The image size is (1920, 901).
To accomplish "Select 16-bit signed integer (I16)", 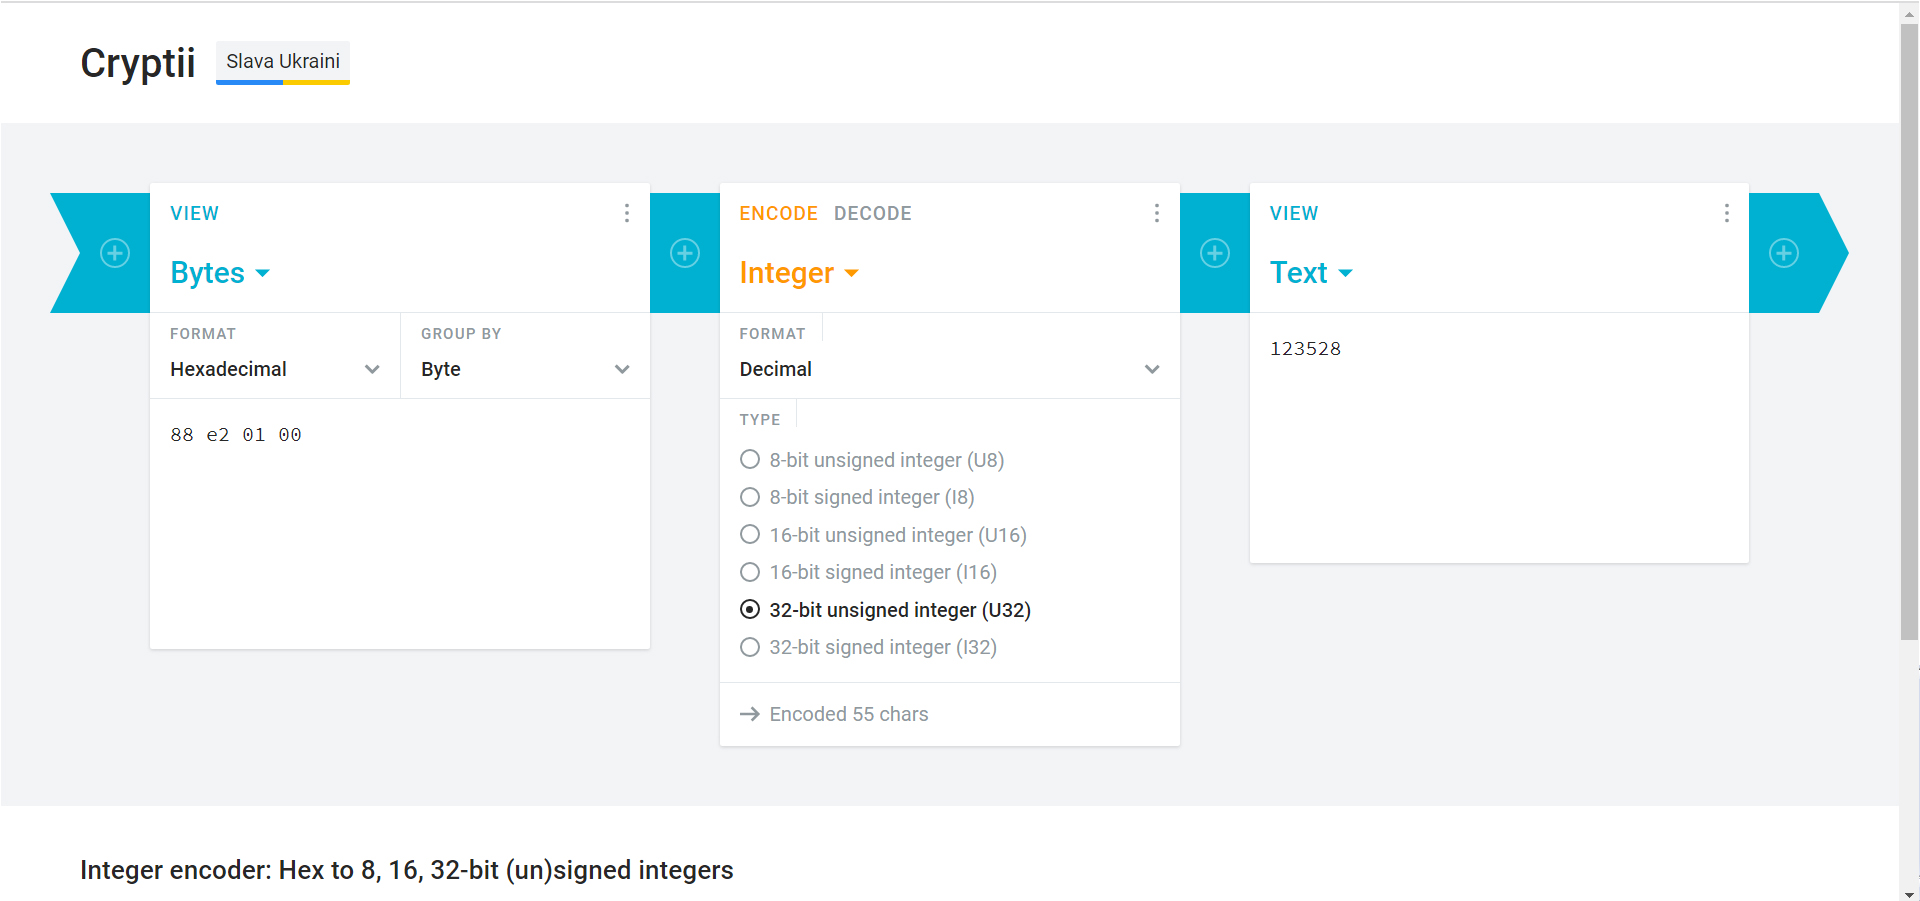I will (868, 572).
